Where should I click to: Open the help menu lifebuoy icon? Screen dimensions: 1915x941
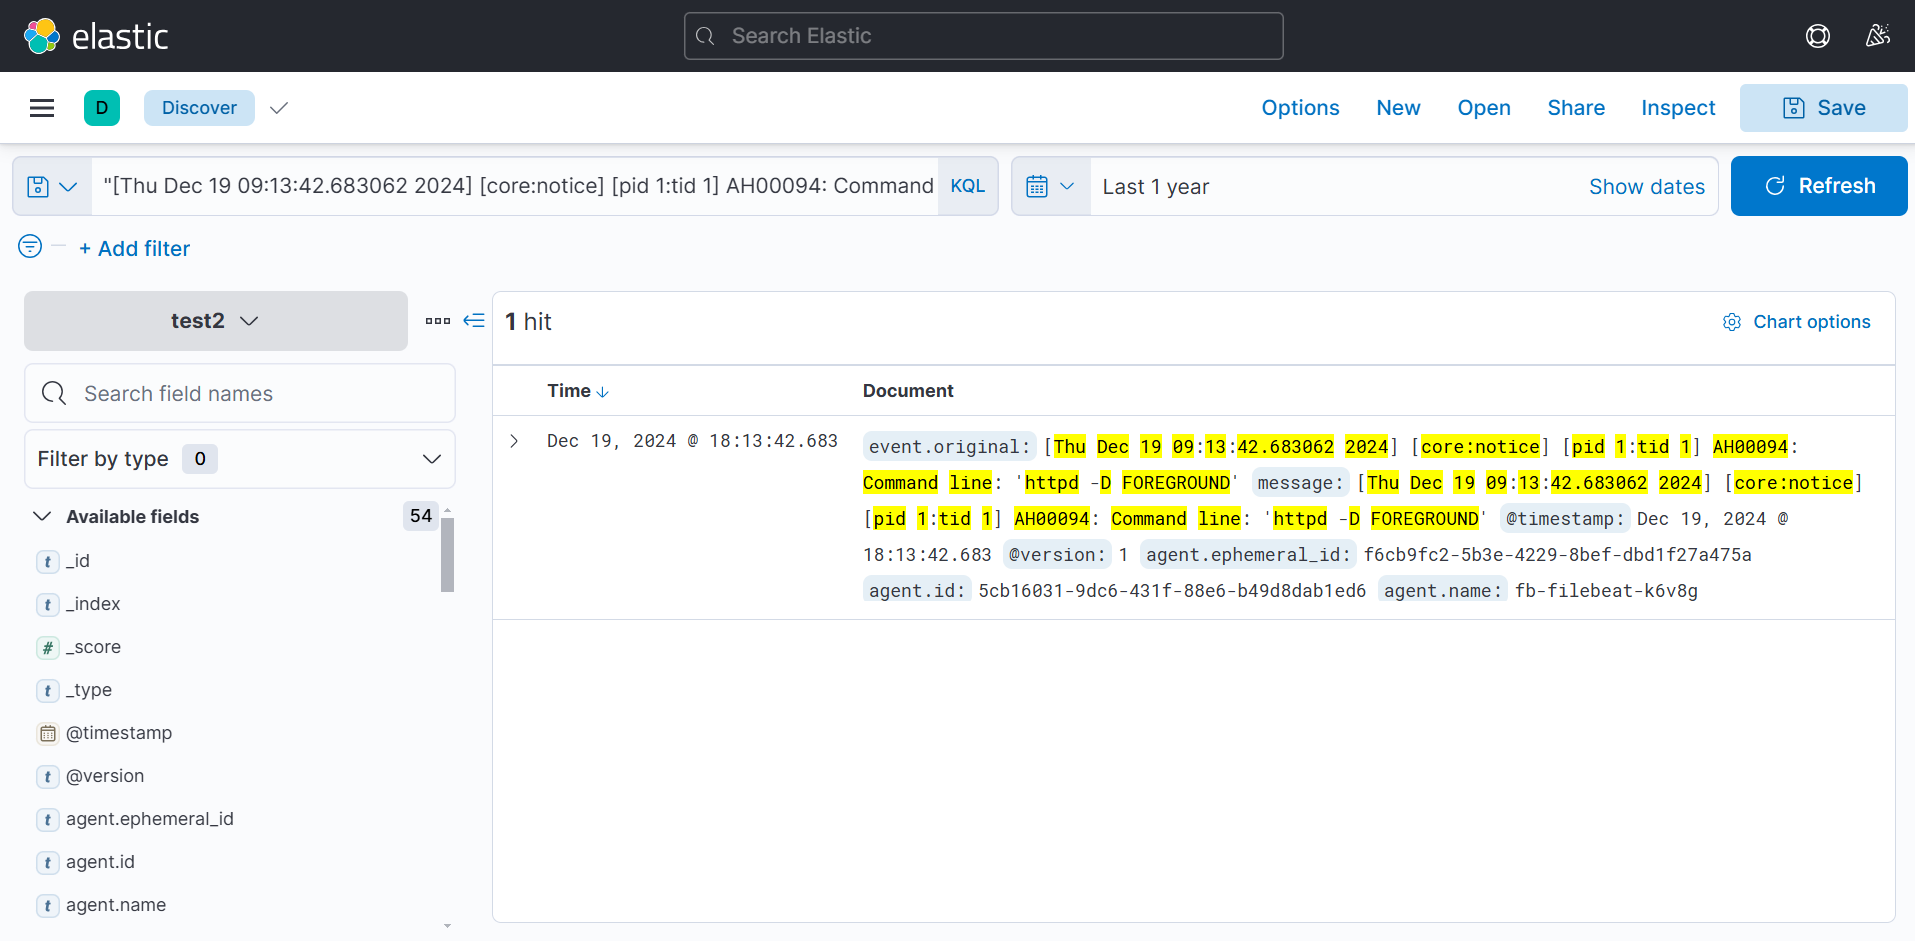(1818, 36)
